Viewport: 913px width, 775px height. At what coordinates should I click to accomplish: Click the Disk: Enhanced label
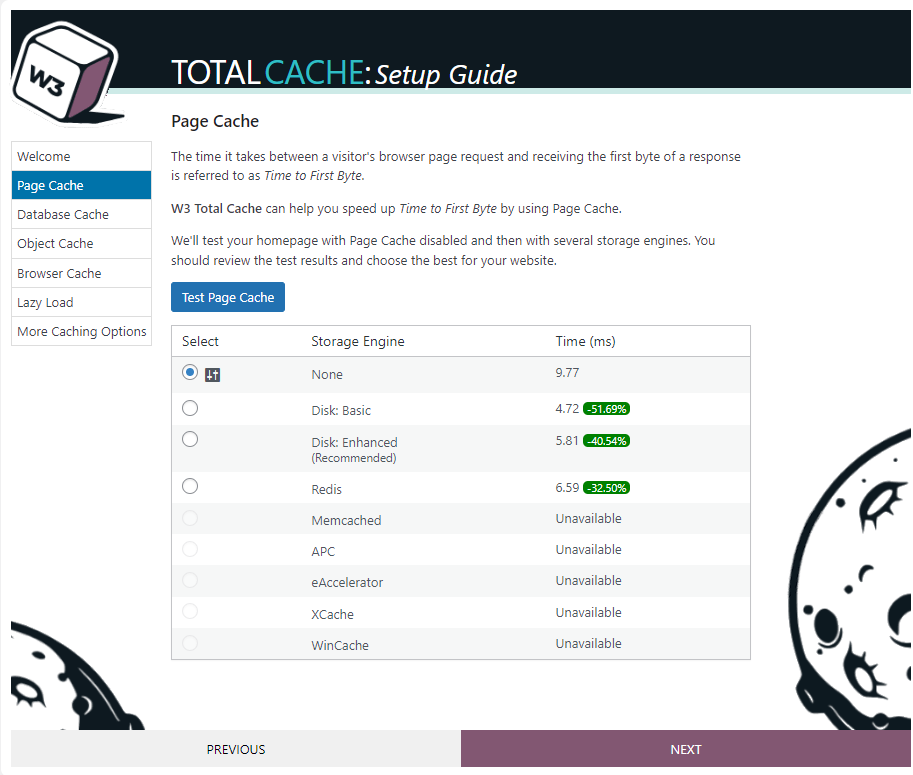[355, 443]
